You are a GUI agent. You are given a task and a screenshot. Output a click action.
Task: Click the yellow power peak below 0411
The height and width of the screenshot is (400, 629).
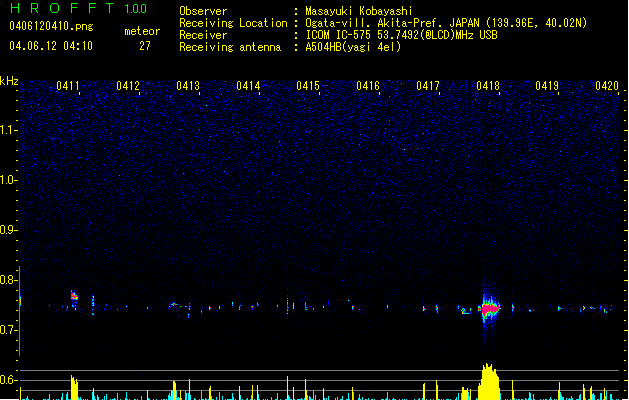74,388
